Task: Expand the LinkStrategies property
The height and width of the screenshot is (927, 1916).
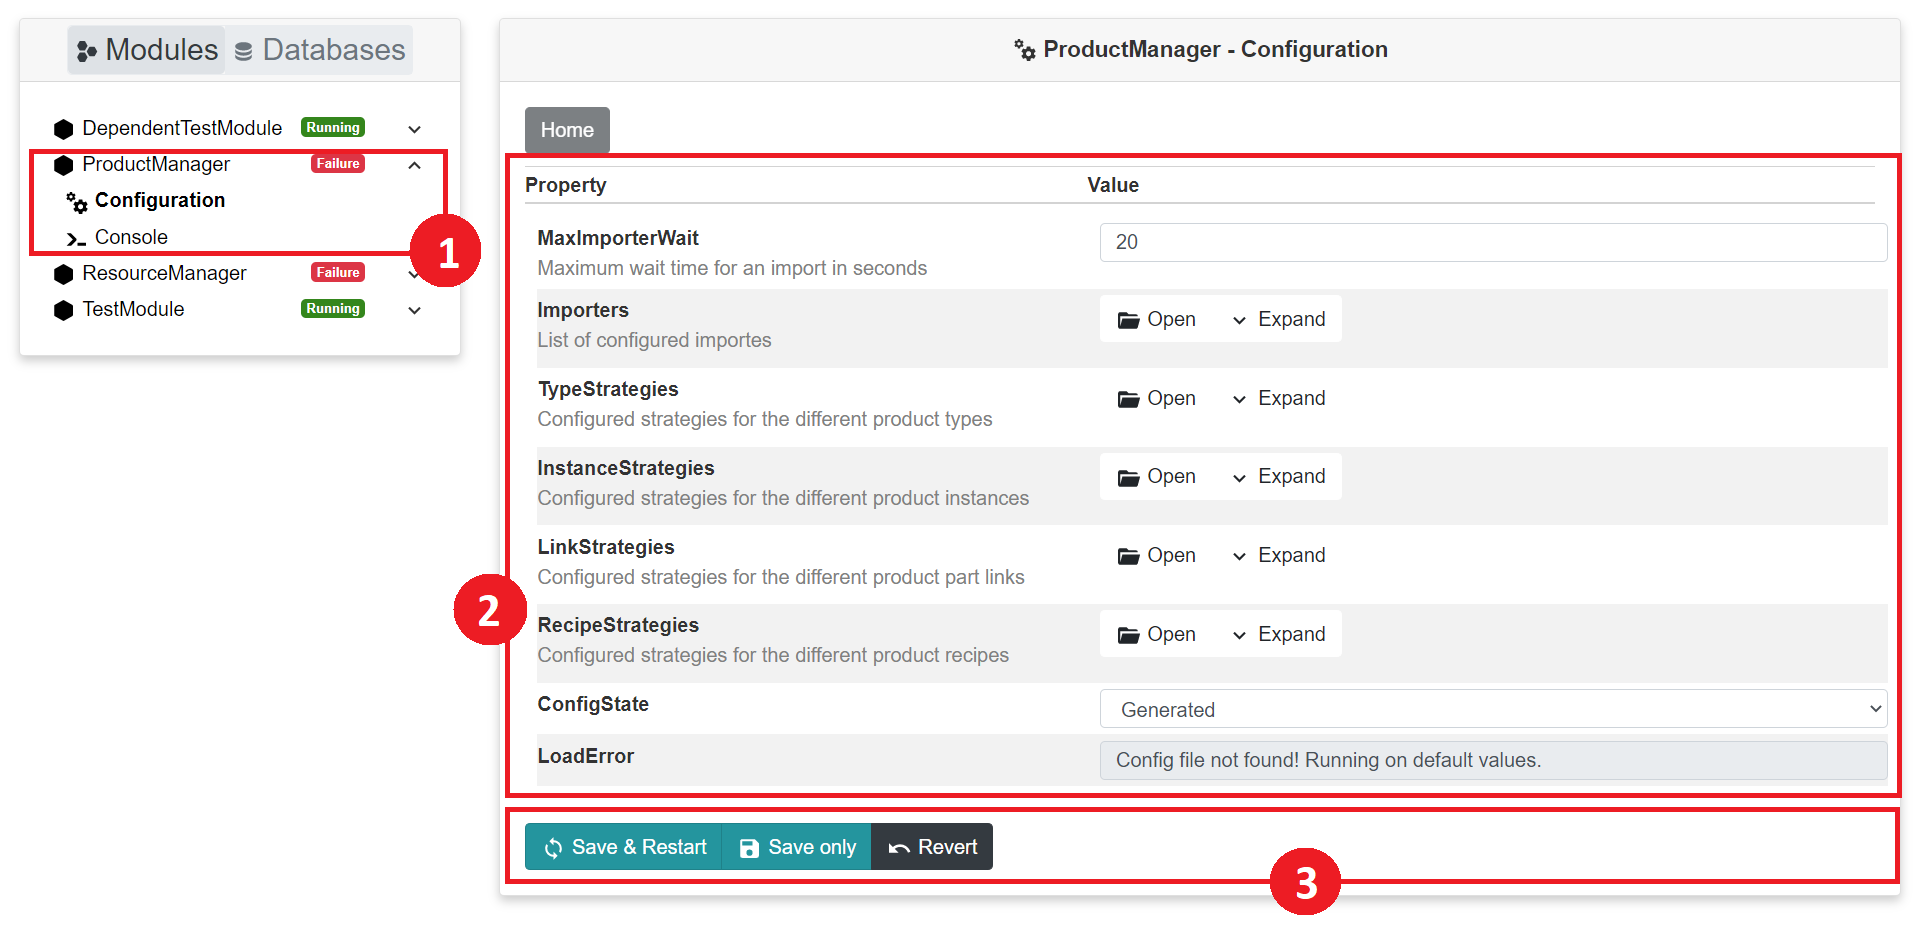Action: [1278, 555]
